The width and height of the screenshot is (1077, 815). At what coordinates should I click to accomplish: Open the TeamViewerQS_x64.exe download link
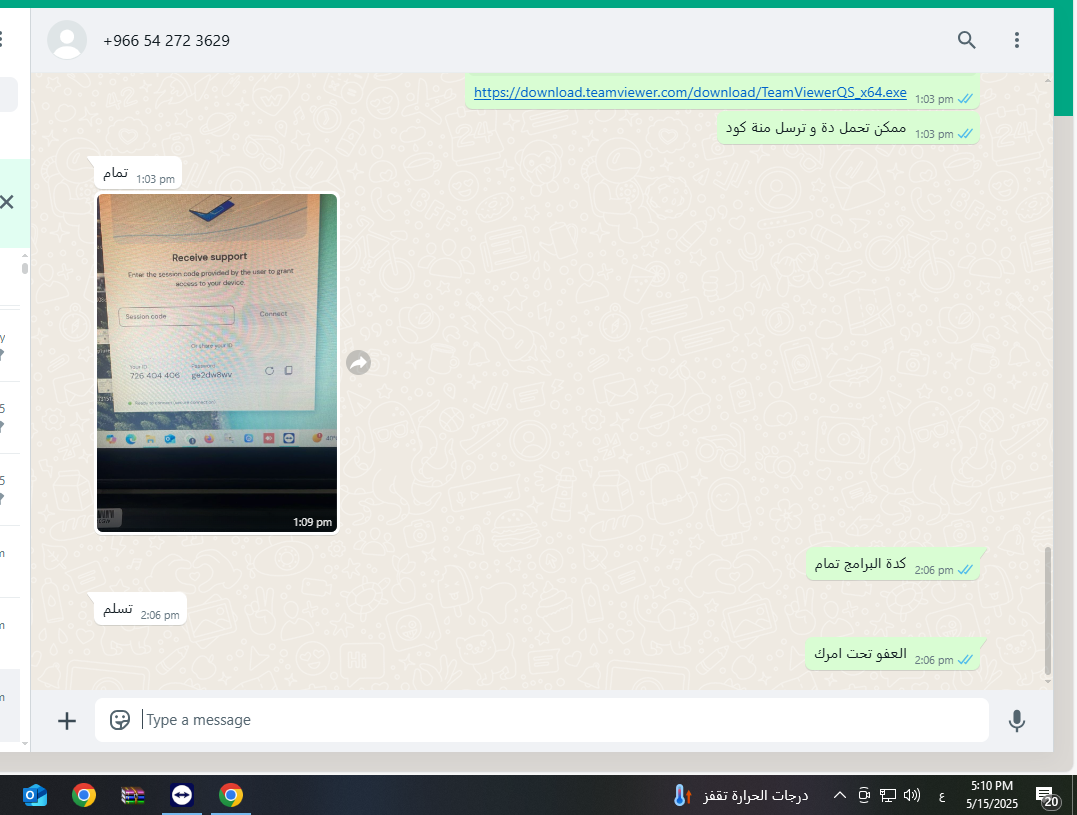tap(690, 92)
